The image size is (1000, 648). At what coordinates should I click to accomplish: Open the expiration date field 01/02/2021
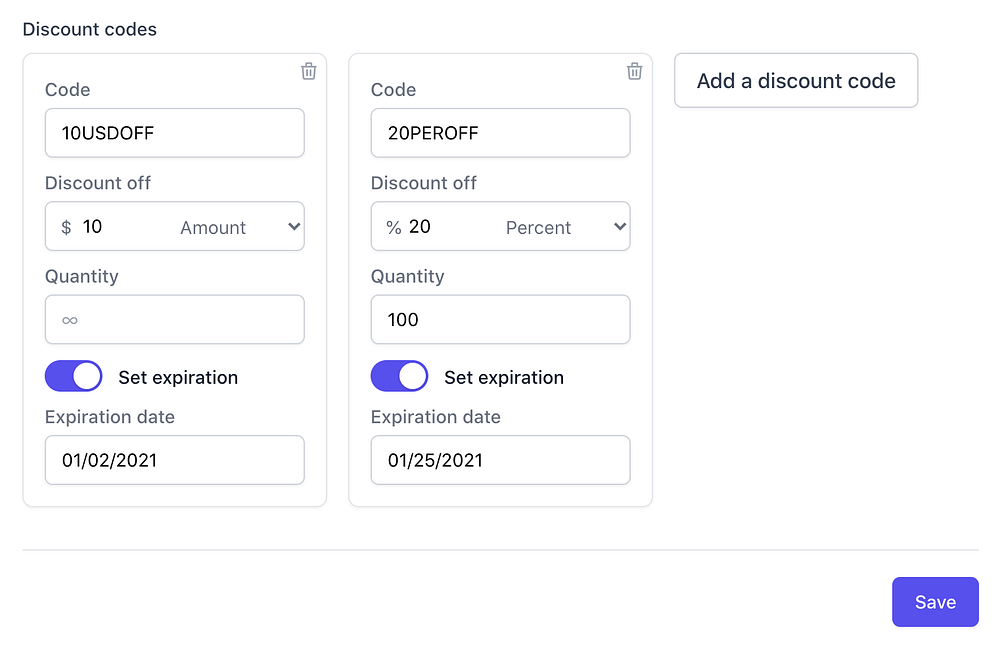pyautogui.click(x=175, y=460)
